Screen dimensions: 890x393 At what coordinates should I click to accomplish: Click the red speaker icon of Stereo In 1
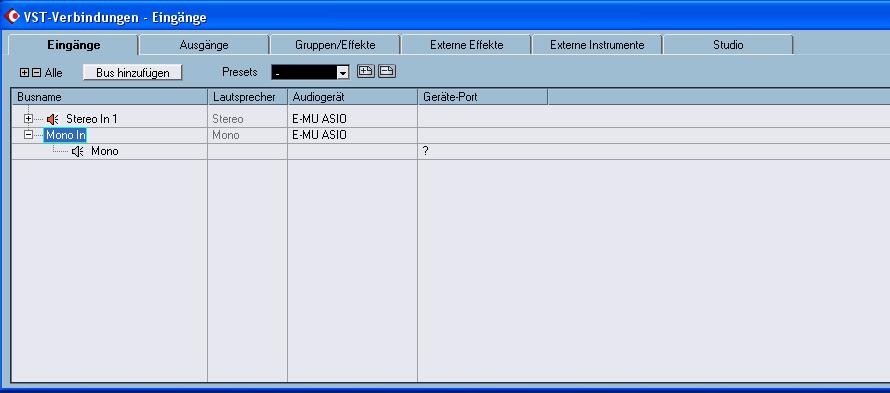53,119
